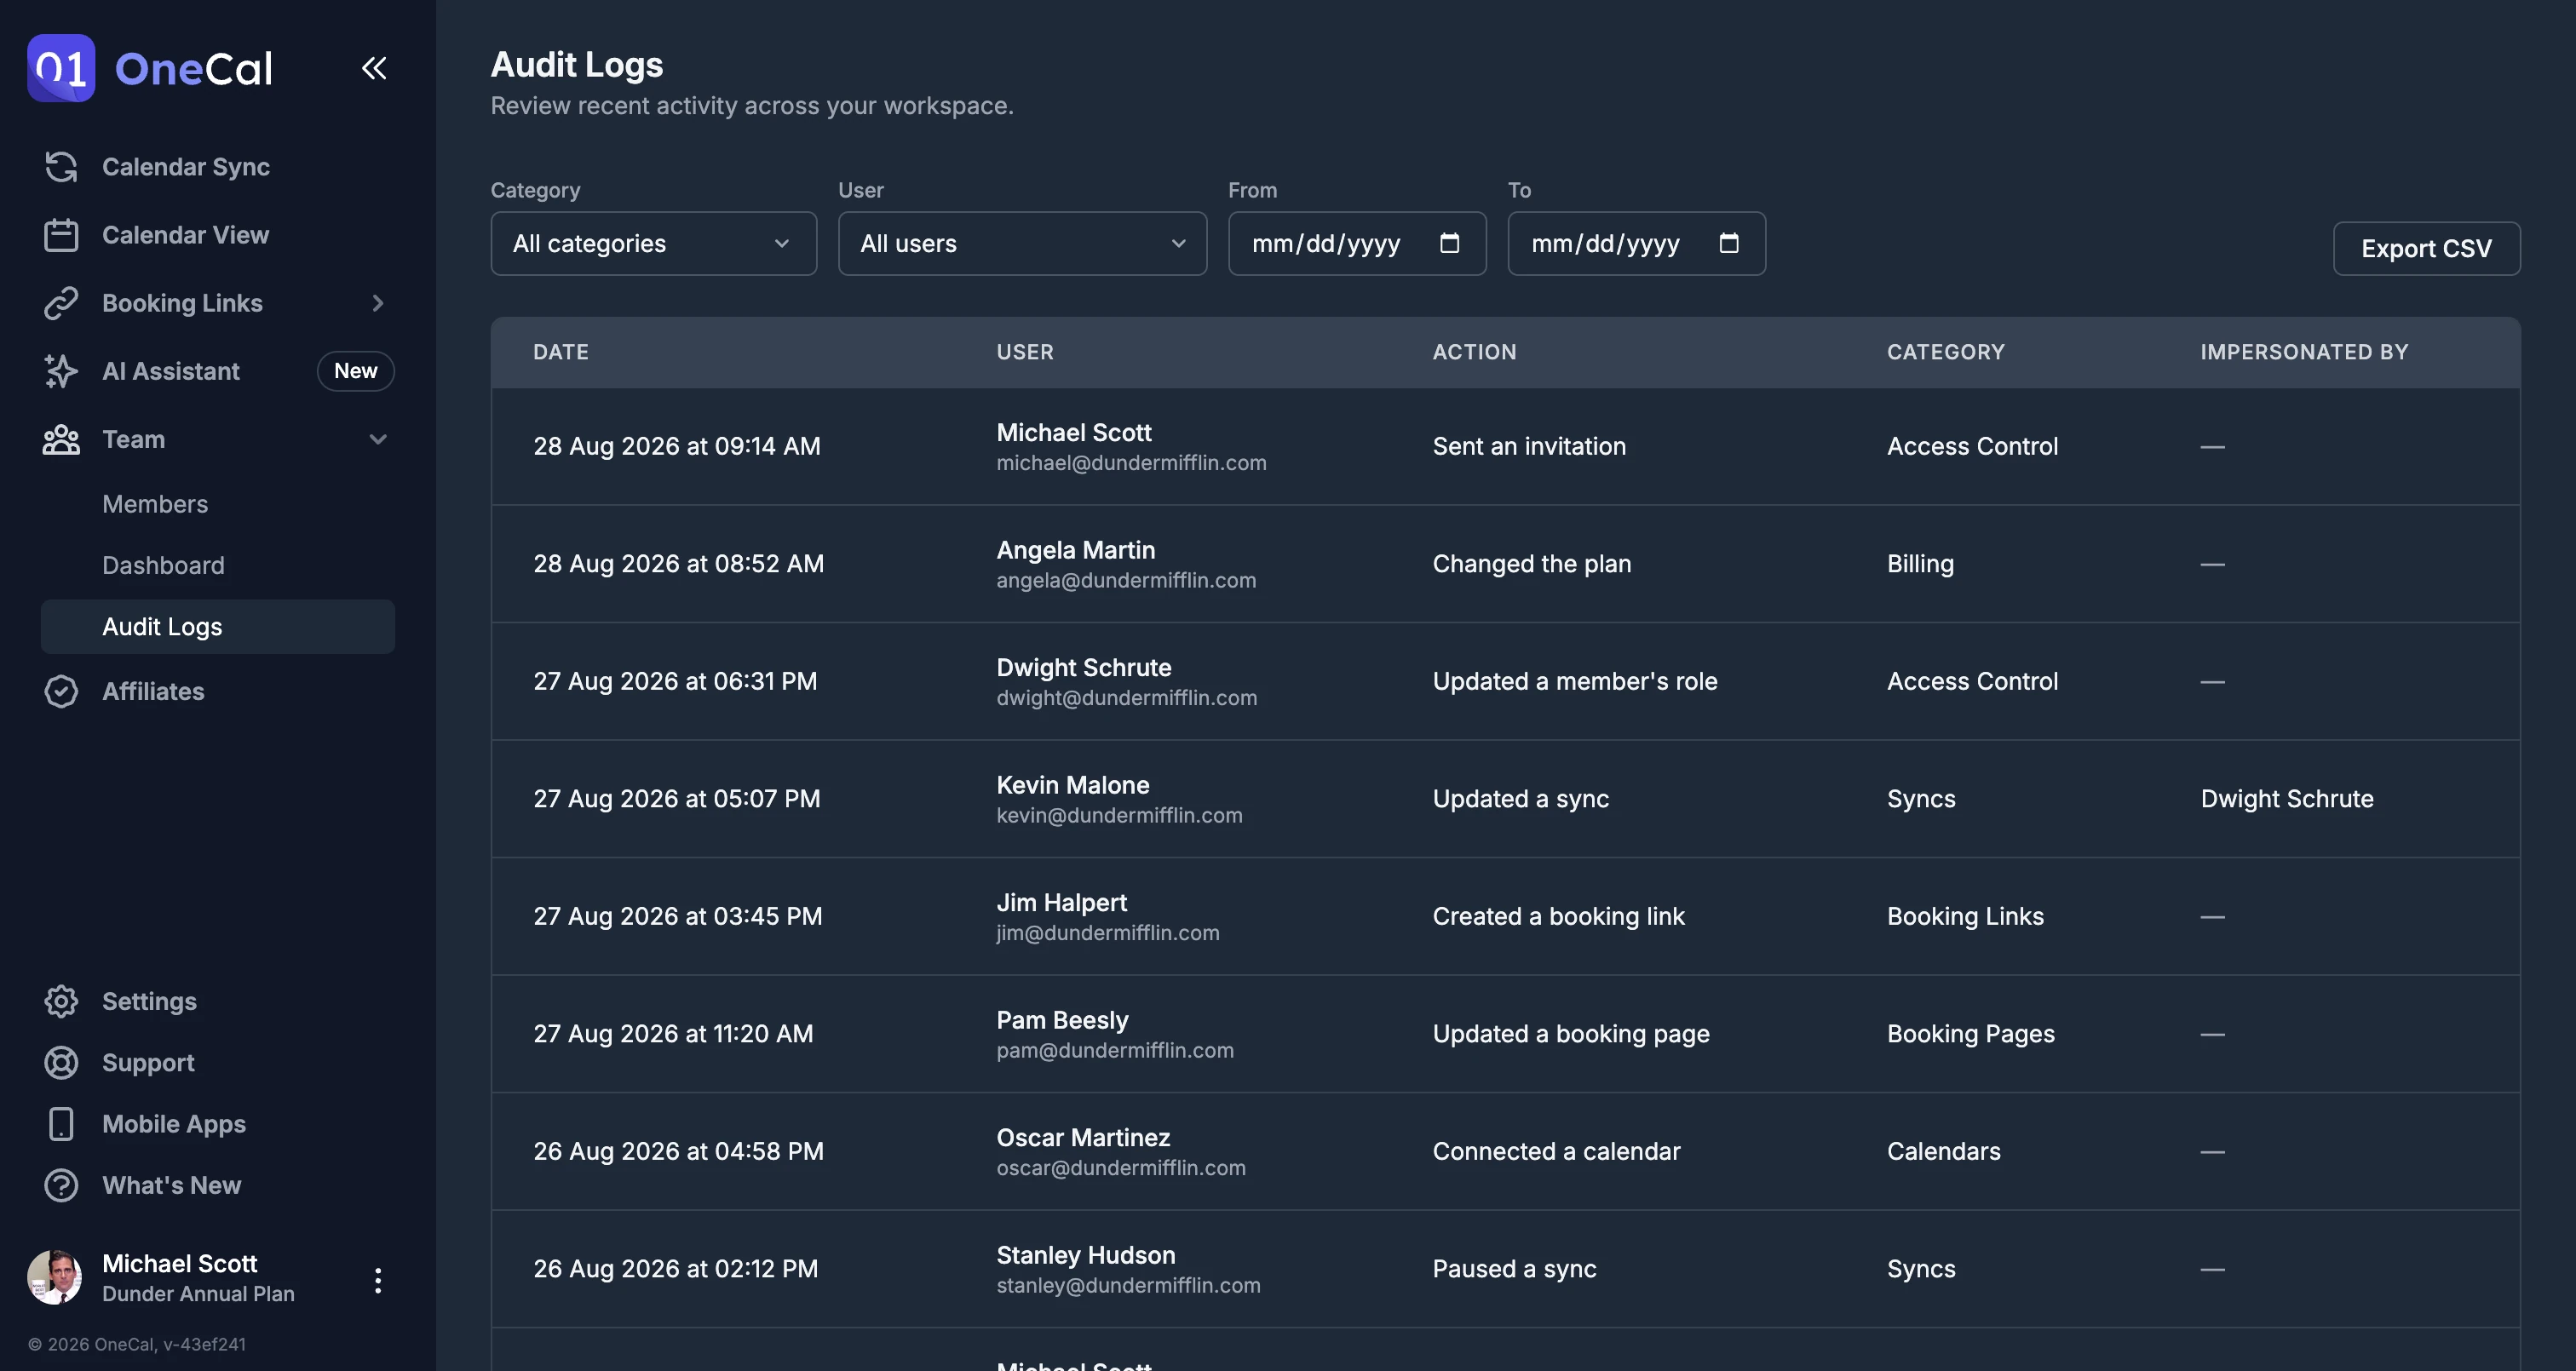This screenshot has width=2576, height=1371.
Task: Click the Connected a calendar action
Action: 1556,1151
